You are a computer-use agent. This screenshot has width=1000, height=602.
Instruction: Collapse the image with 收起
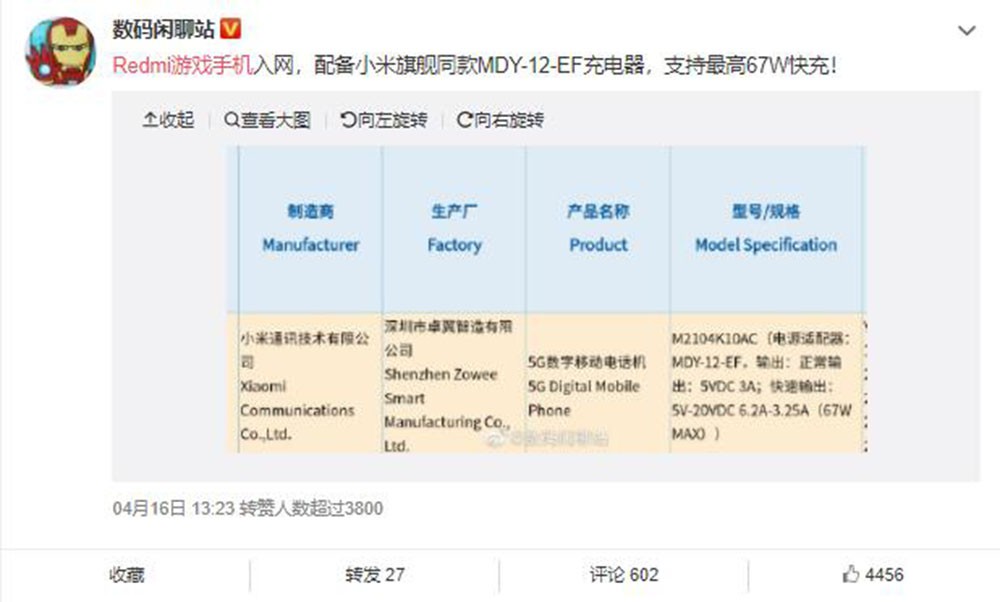click(x=168, y=120)
